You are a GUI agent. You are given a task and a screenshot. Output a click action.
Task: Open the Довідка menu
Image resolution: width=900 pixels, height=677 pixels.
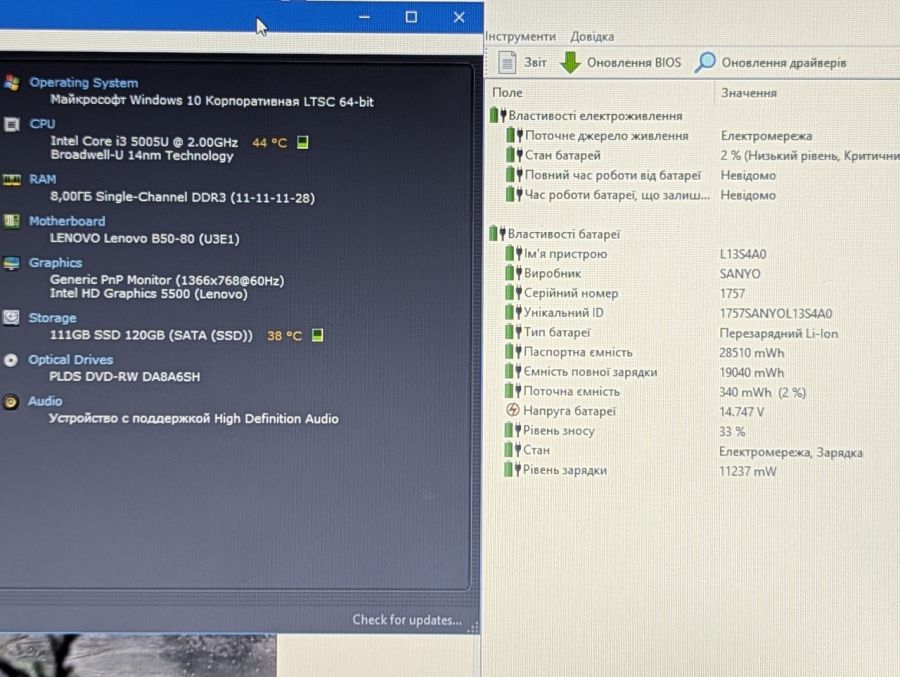coord(592,37)
